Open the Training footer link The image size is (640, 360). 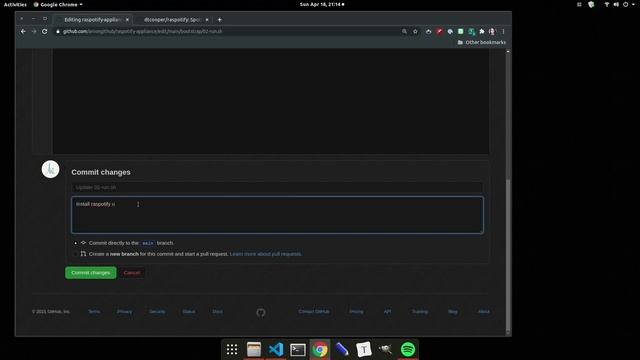(420, 311)
